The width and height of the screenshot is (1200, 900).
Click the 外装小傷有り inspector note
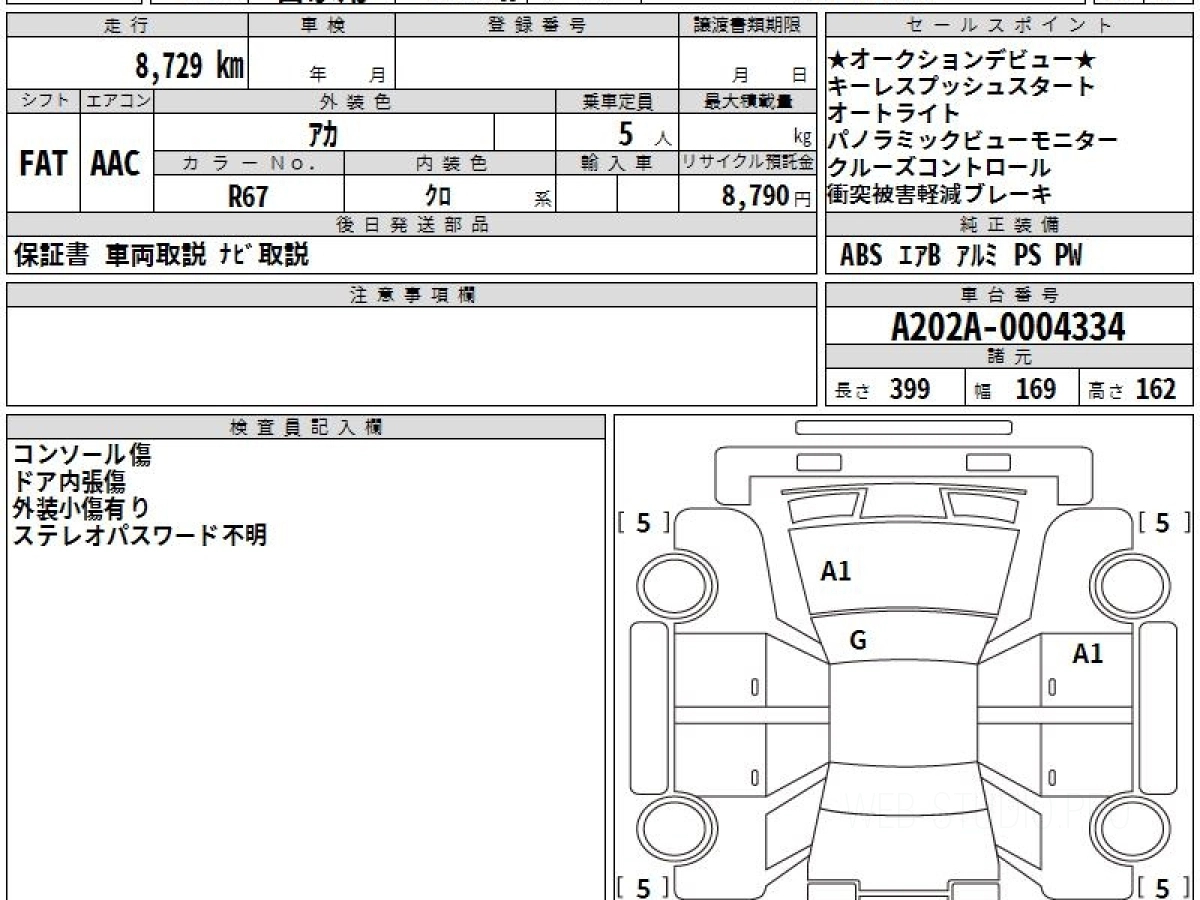[x=82, y=508]
